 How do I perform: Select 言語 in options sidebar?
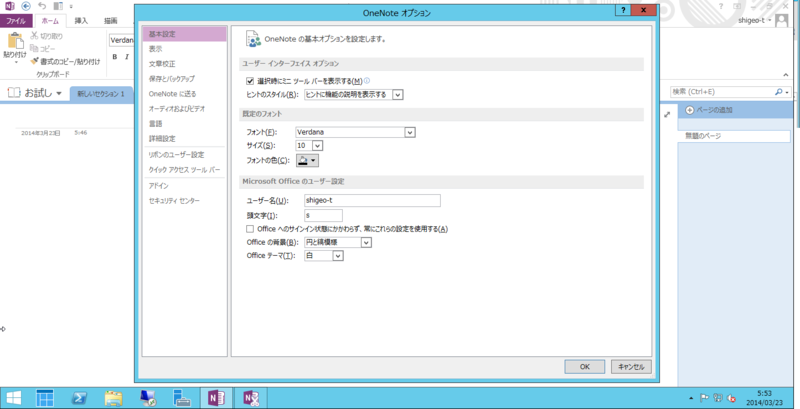tap(185, 123)
